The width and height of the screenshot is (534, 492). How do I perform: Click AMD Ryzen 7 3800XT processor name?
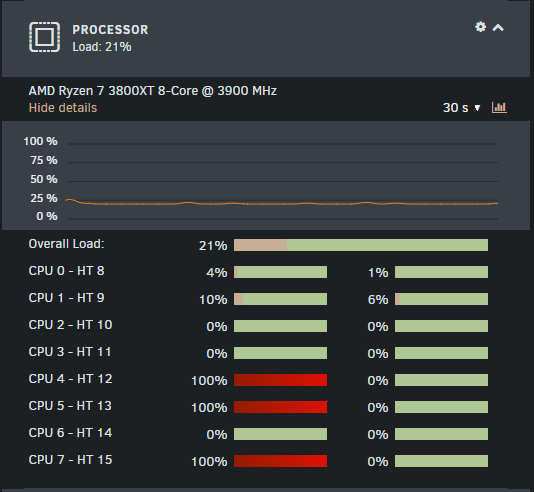tap(153, 91)
